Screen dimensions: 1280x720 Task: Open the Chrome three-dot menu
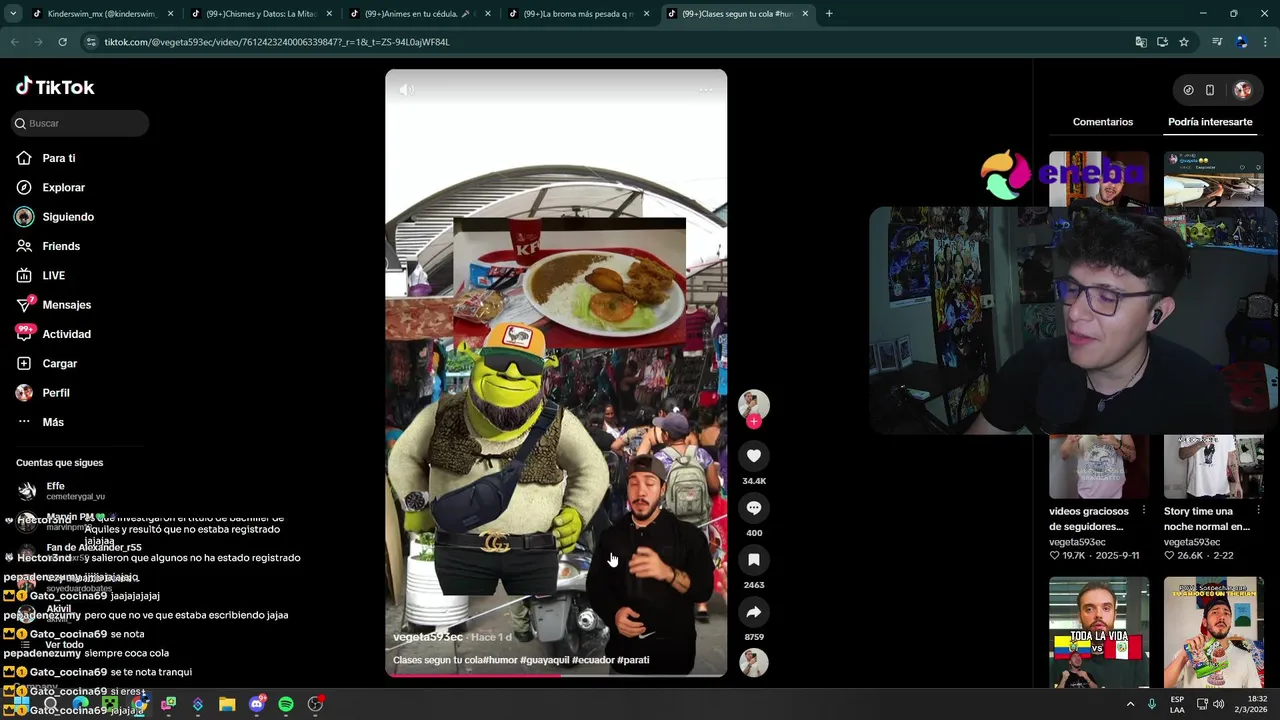1266,42
